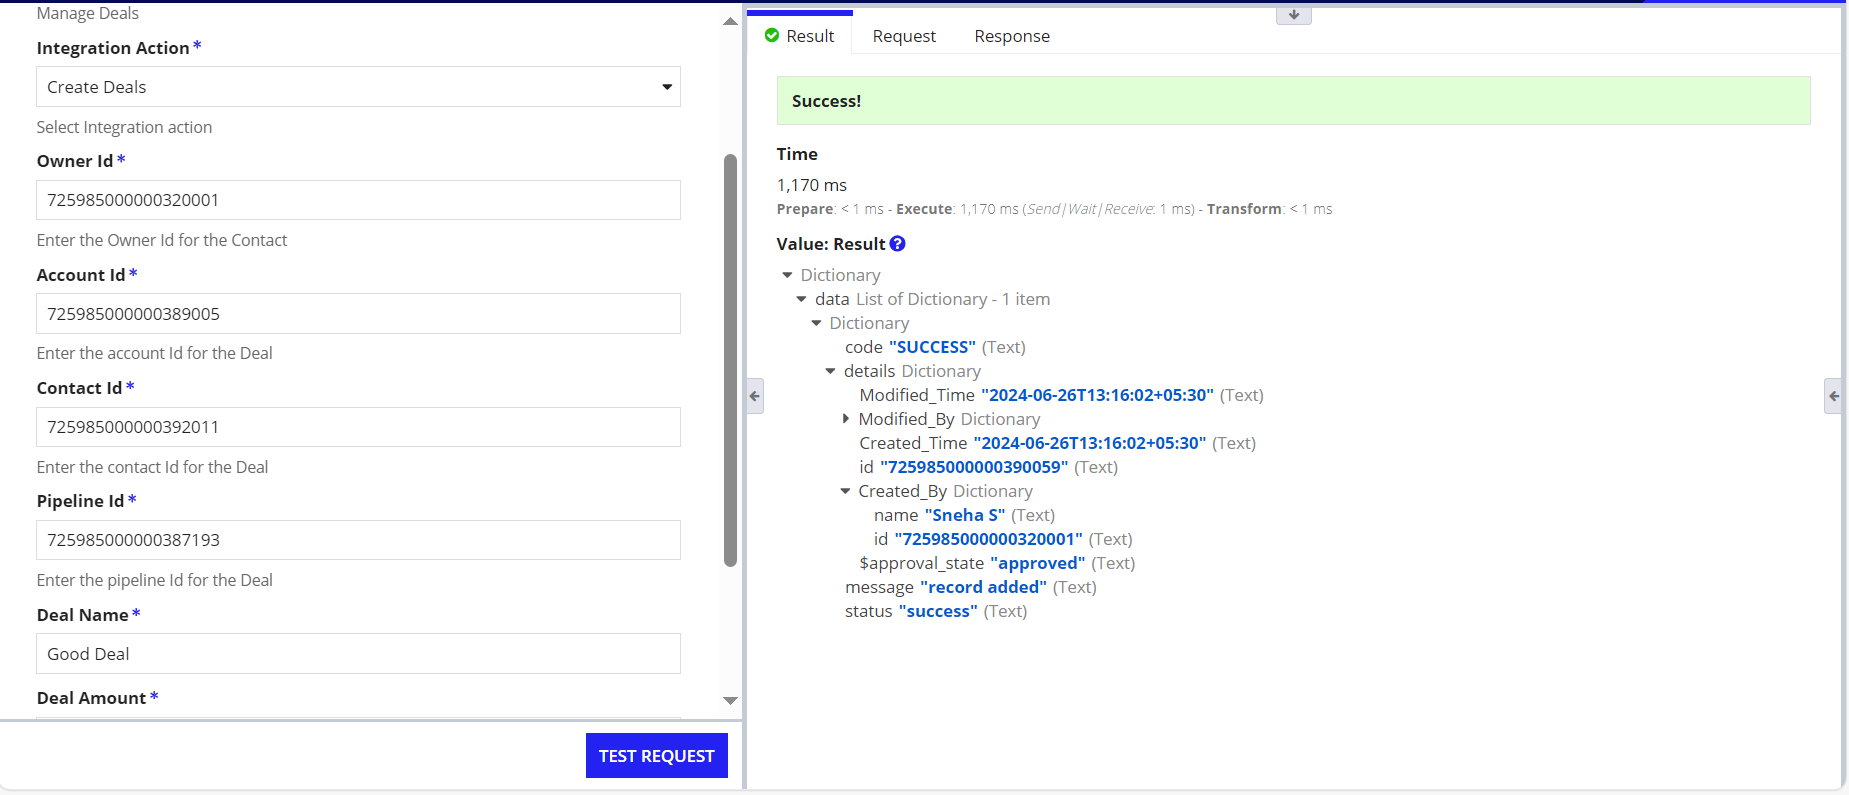Viewport: 1849px width, 795px height.
Task: Click the green check icon on the Result tab
Action: [772, 36]
